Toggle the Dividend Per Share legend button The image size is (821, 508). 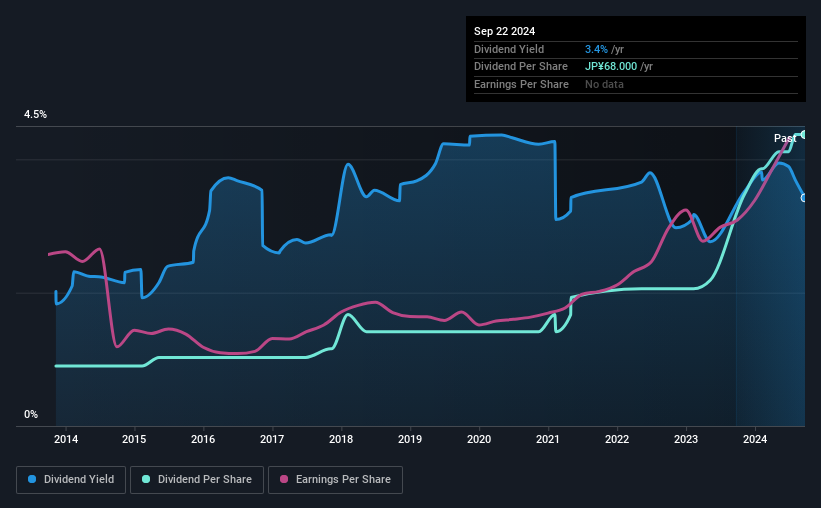[197, 480]
